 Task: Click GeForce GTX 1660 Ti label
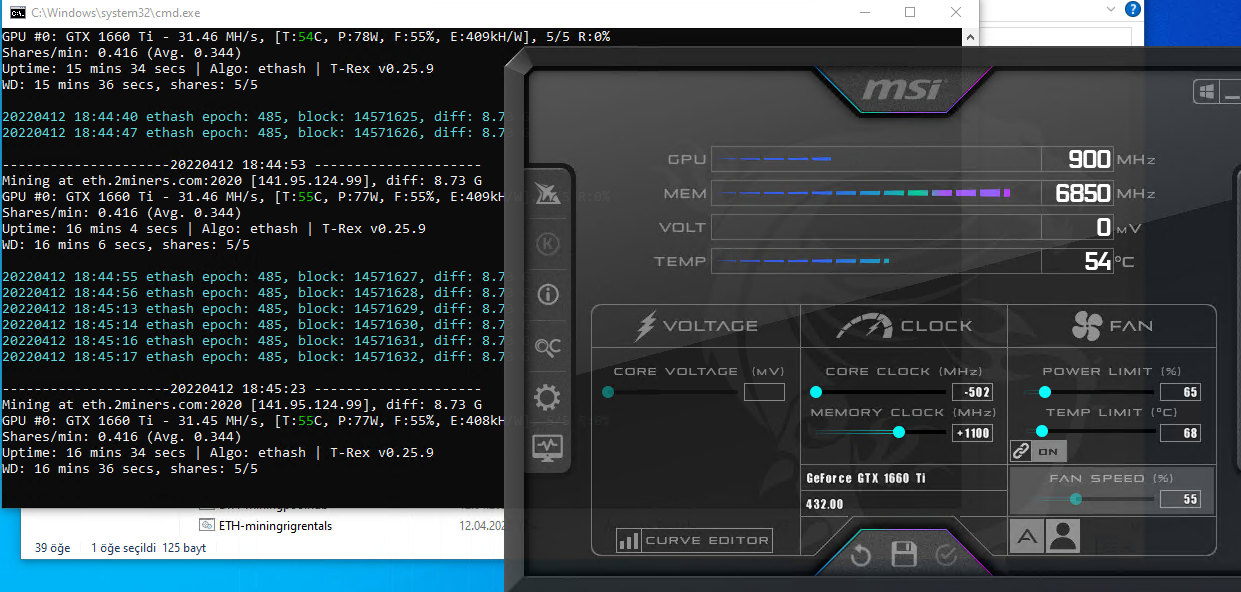pos(866,478)
